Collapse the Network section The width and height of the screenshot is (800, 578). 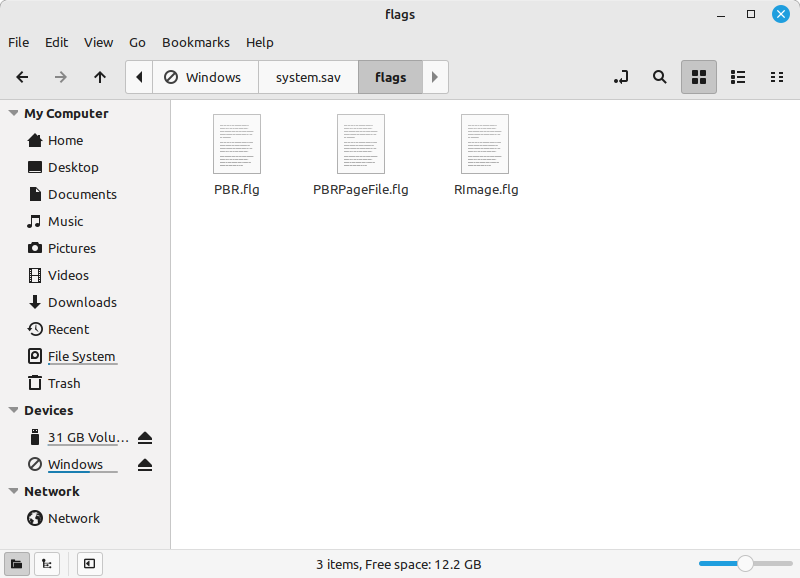pos(14,491)
